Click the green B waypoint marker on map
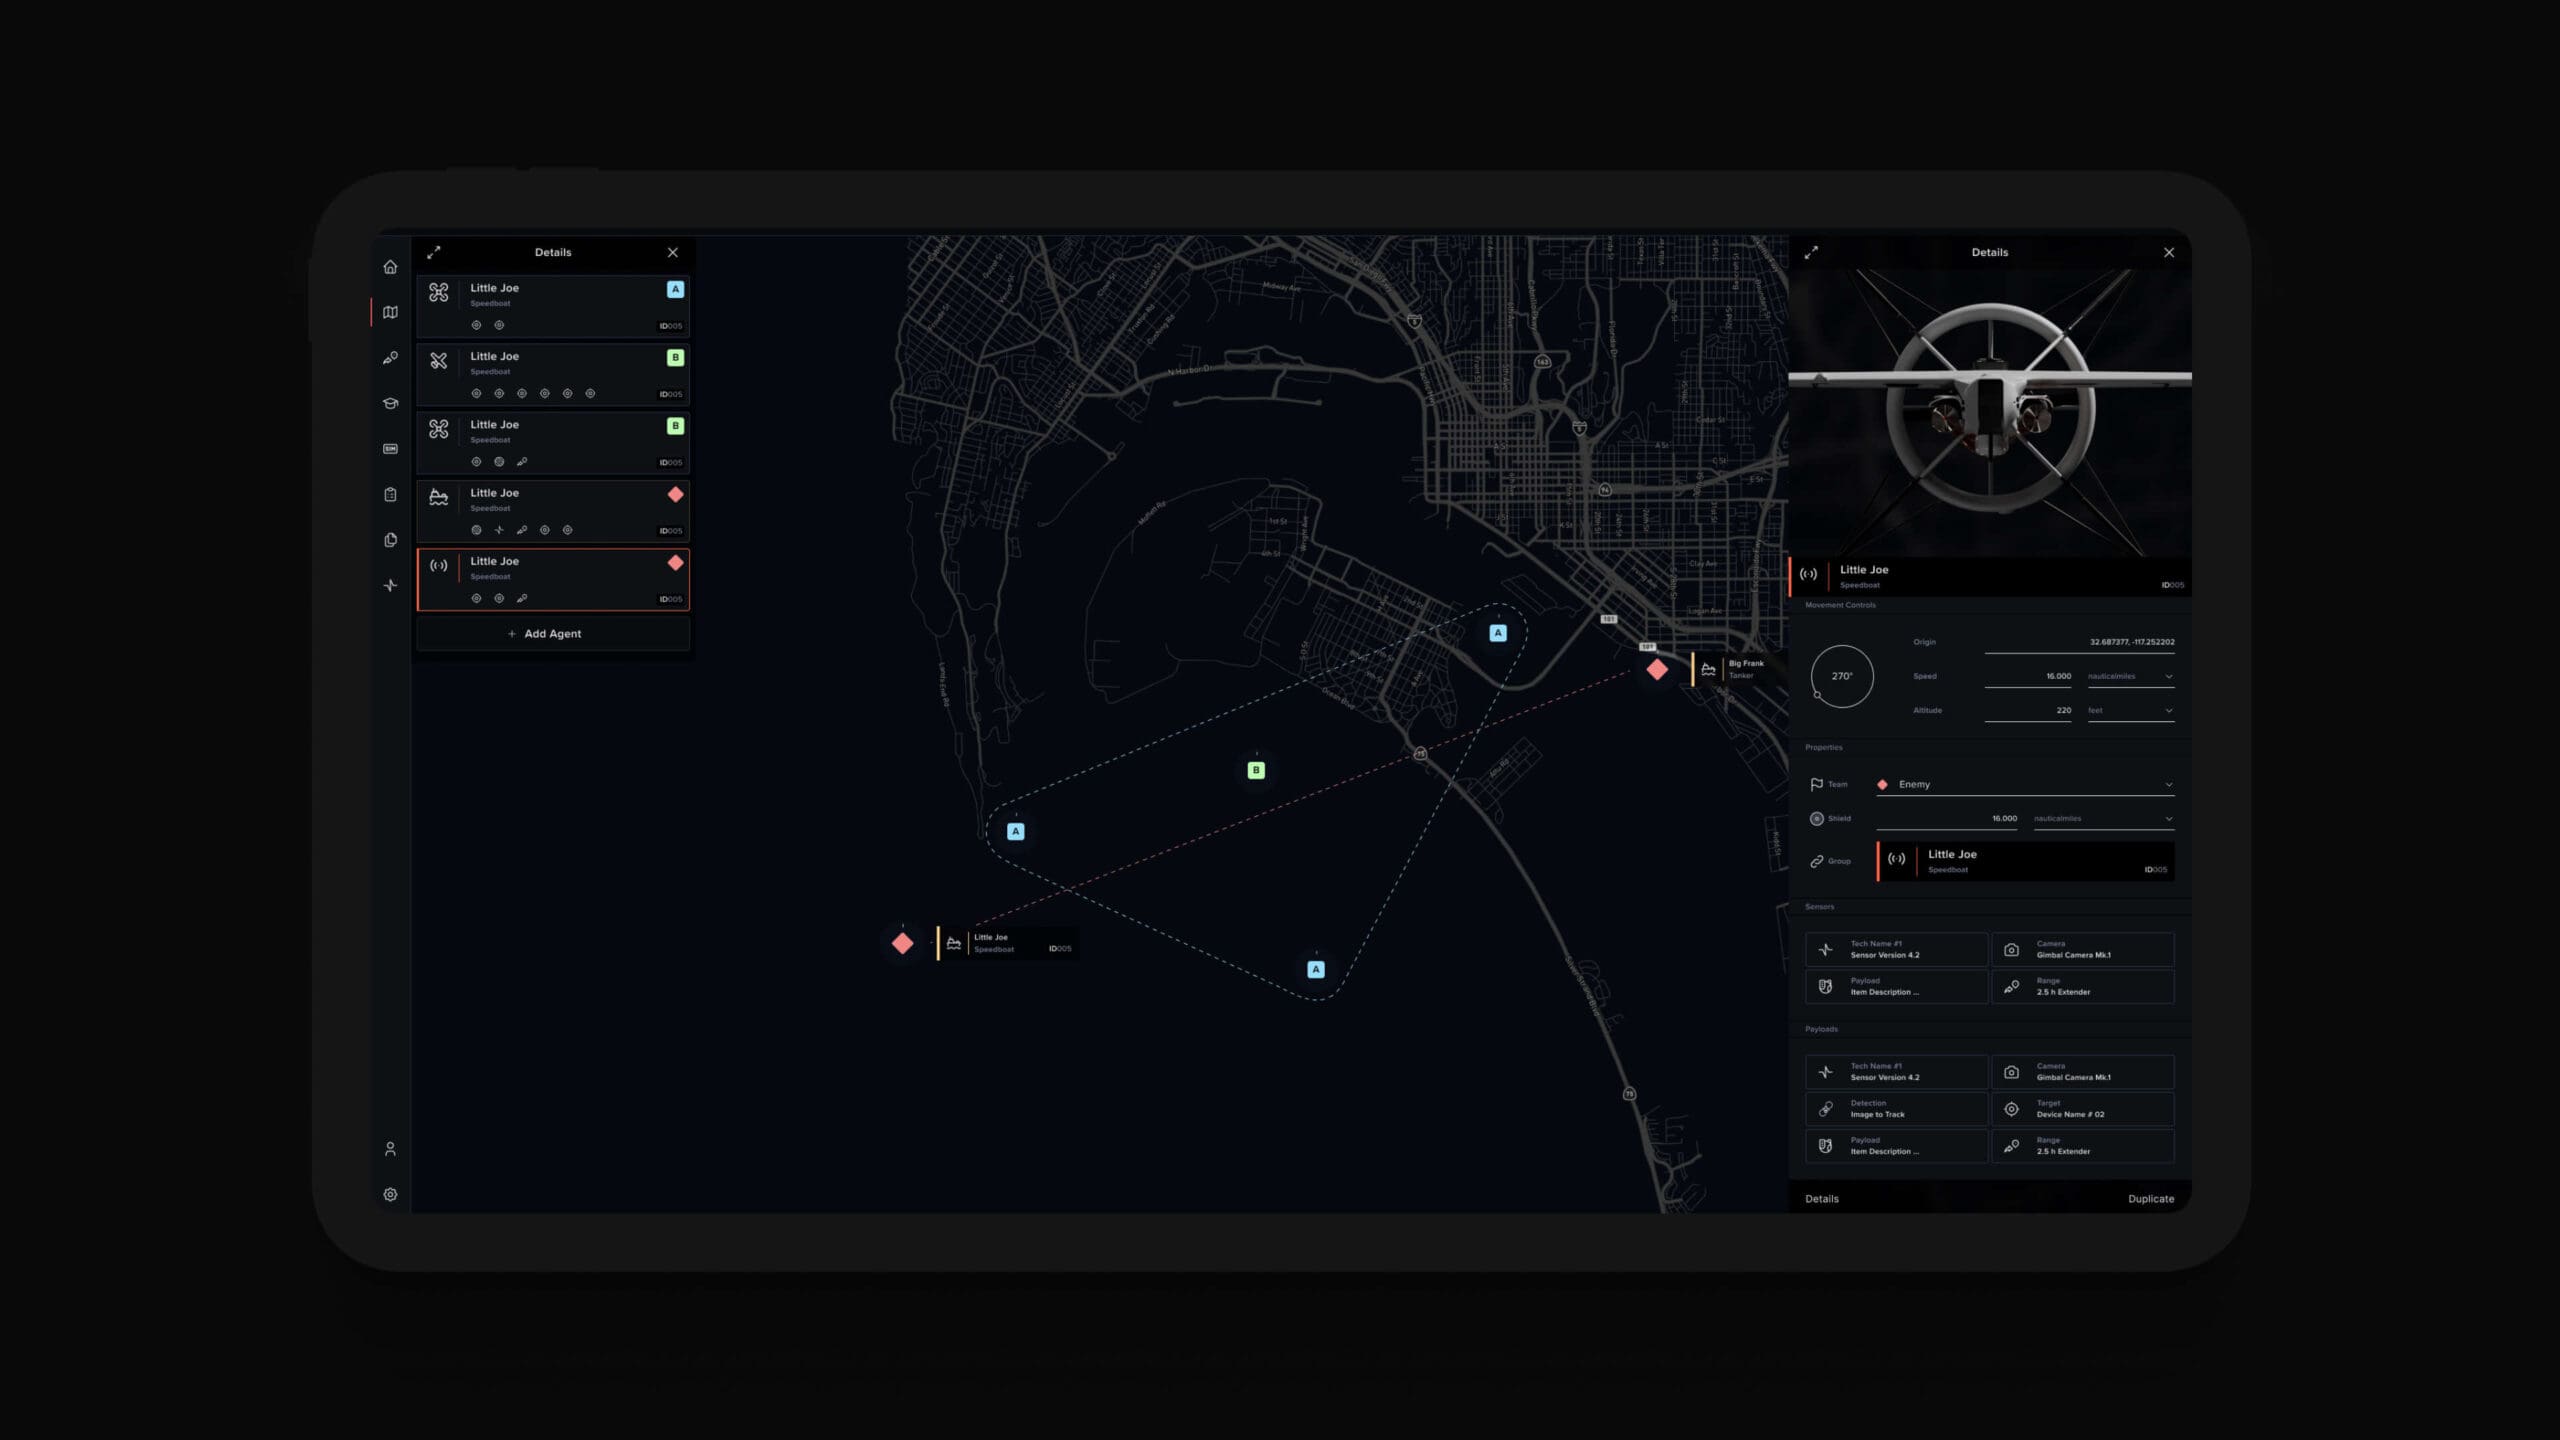This screenshot has height=1440, width=2560. coord(1256,770)
